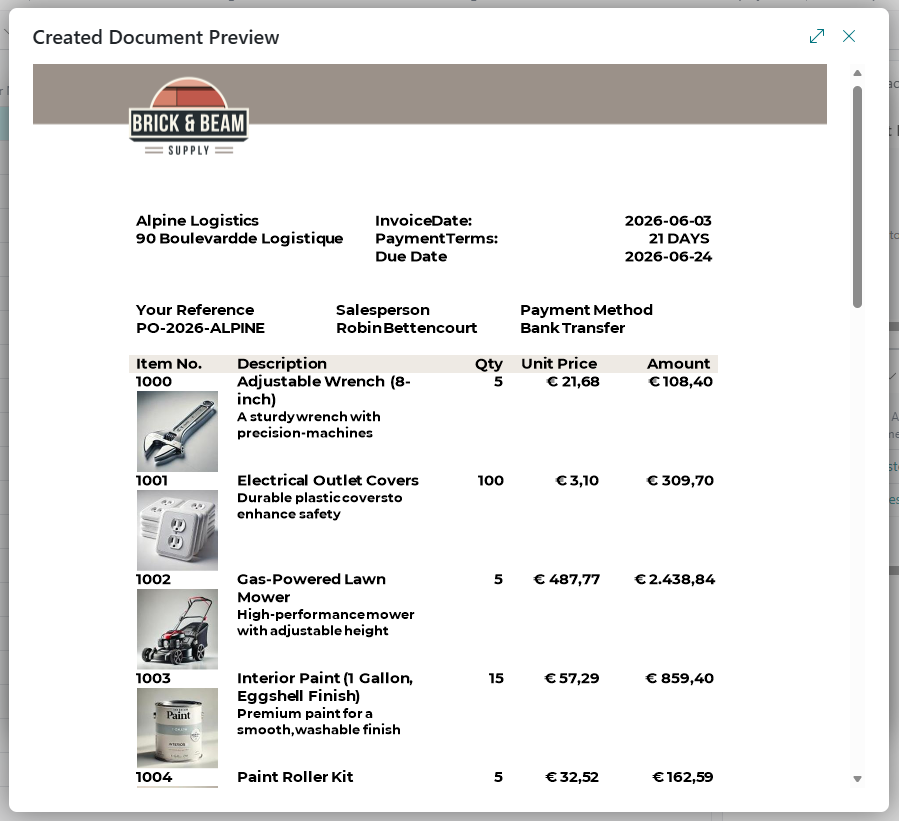
Task: Click the vertical scrollbar thumb
Action: point(857,197)
